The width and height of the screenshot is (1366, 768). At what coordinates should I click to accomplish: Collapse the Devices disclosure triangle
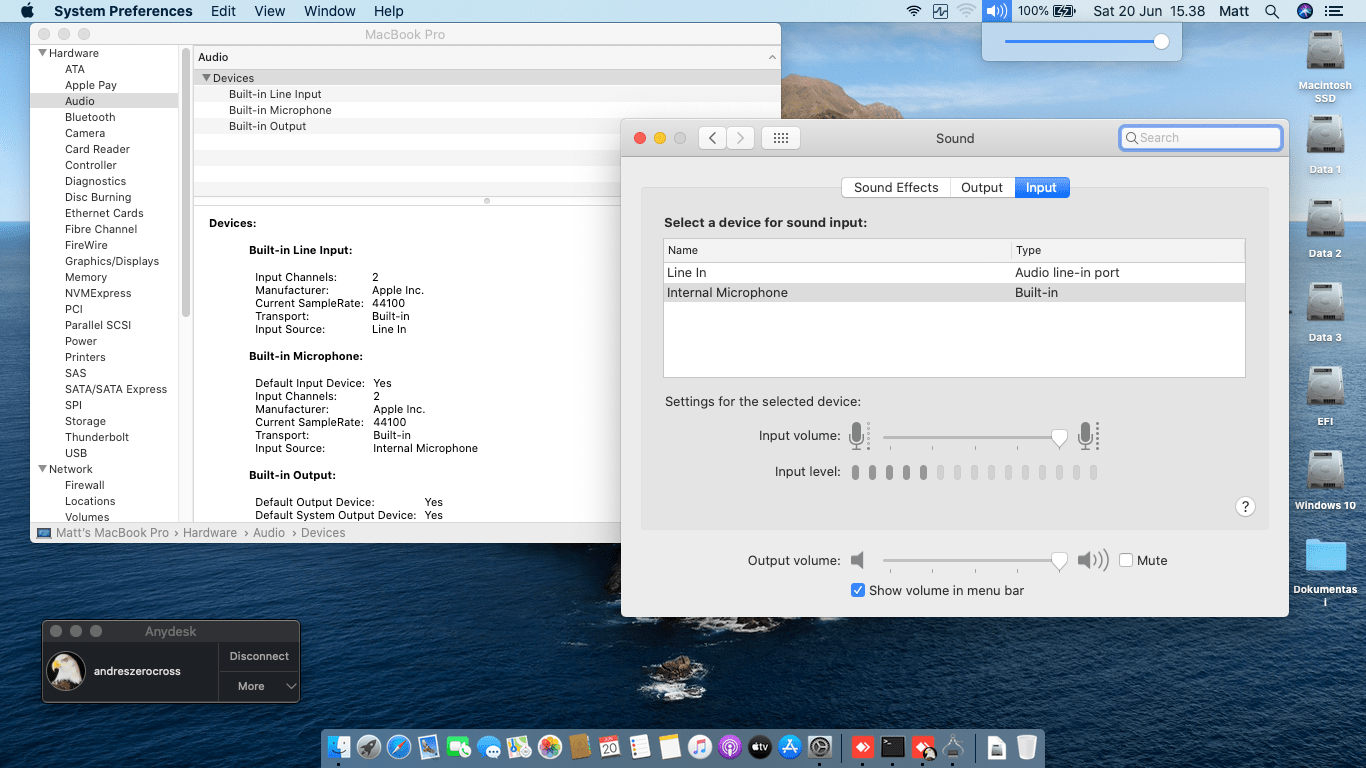[206, 78]
